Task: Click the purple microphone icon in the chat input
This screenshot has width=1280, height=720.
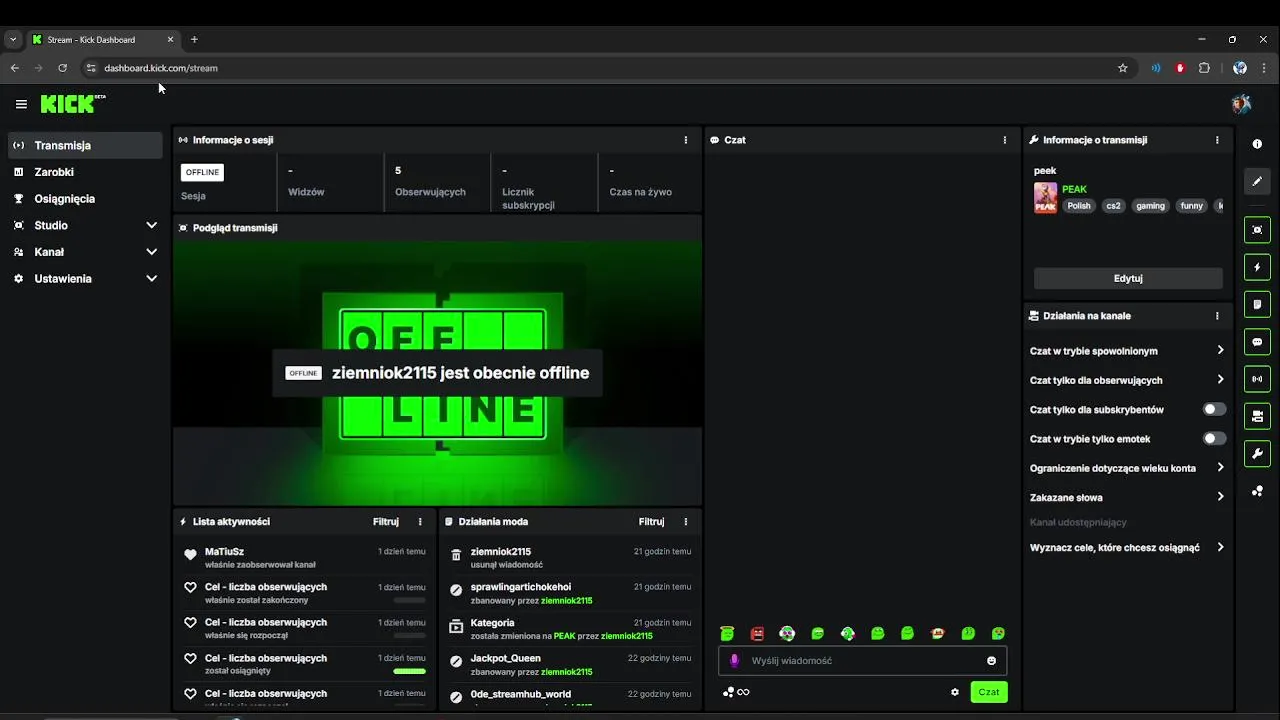Action: click(735, 660)
